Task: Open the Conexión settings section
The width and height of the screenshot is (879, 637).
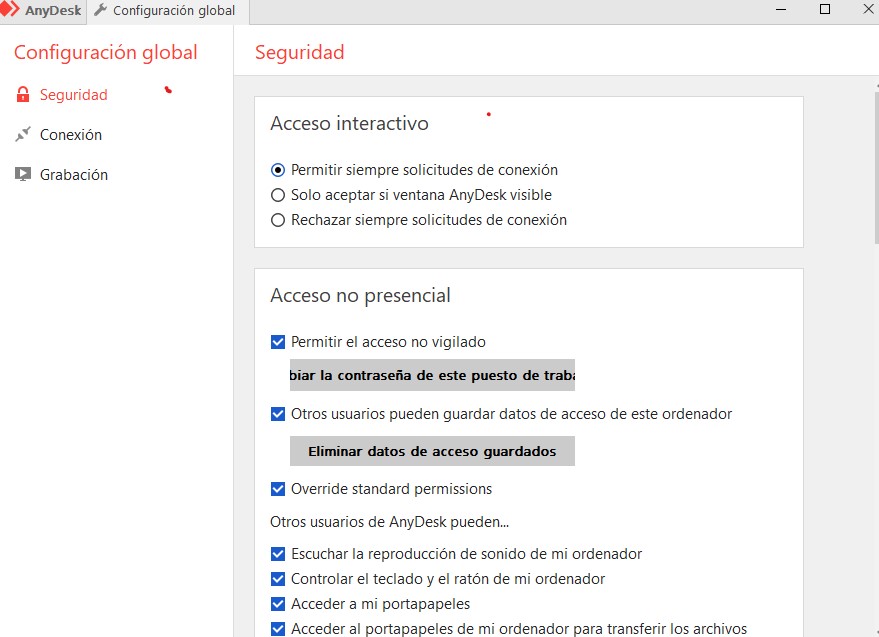Action: click(x=74, y=134)
